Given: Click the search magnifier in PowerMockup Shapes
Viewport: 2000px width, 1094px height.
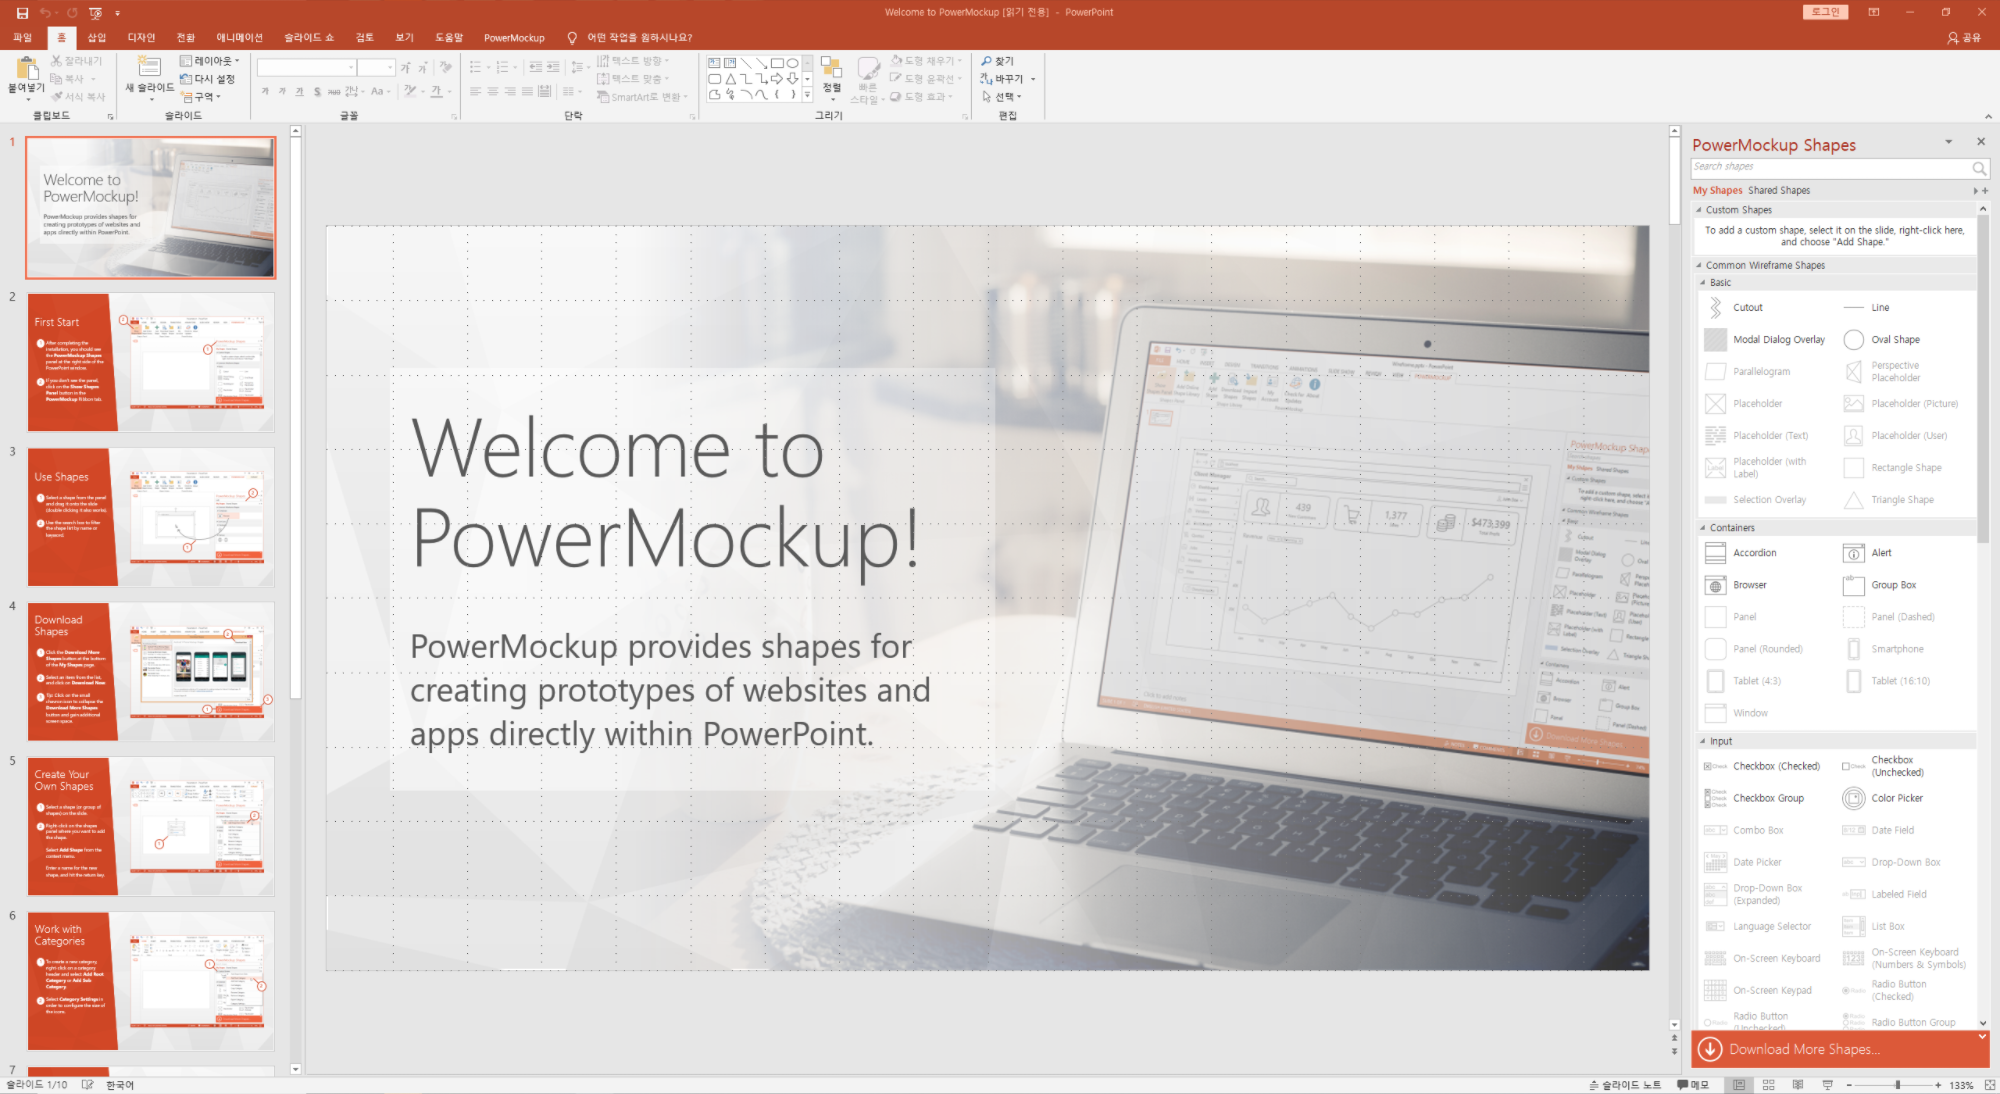Looking at the screenshot, I should 1978,168.
